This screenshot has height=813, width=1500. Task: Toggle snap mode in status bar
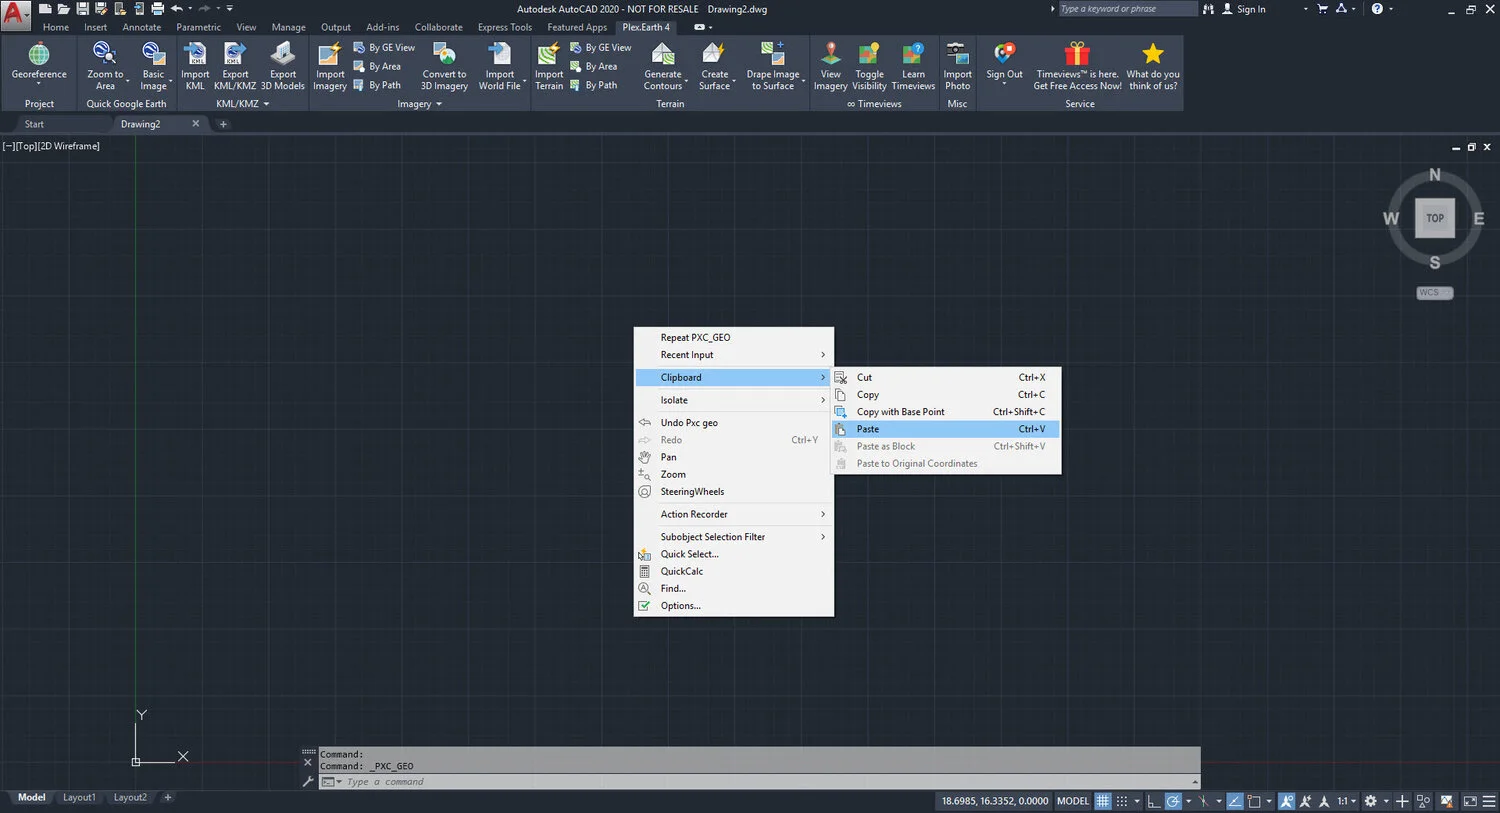click(1122, 801)
